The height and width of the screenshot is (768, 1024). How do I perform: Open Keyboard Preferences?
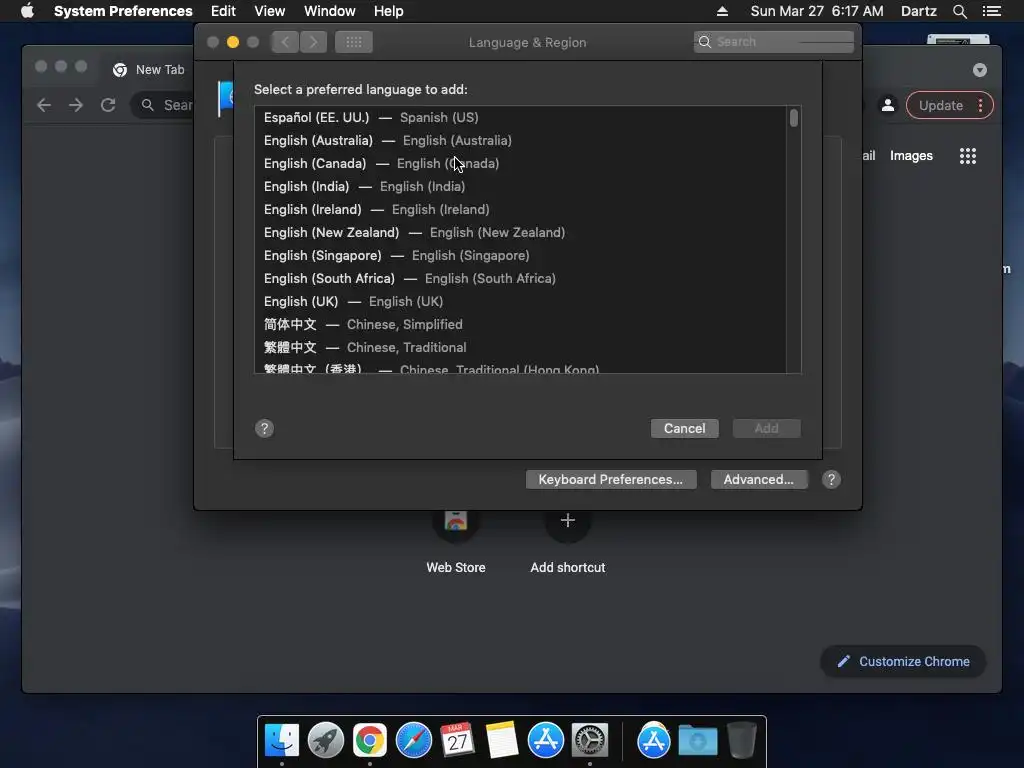click(x=611, y=479)
